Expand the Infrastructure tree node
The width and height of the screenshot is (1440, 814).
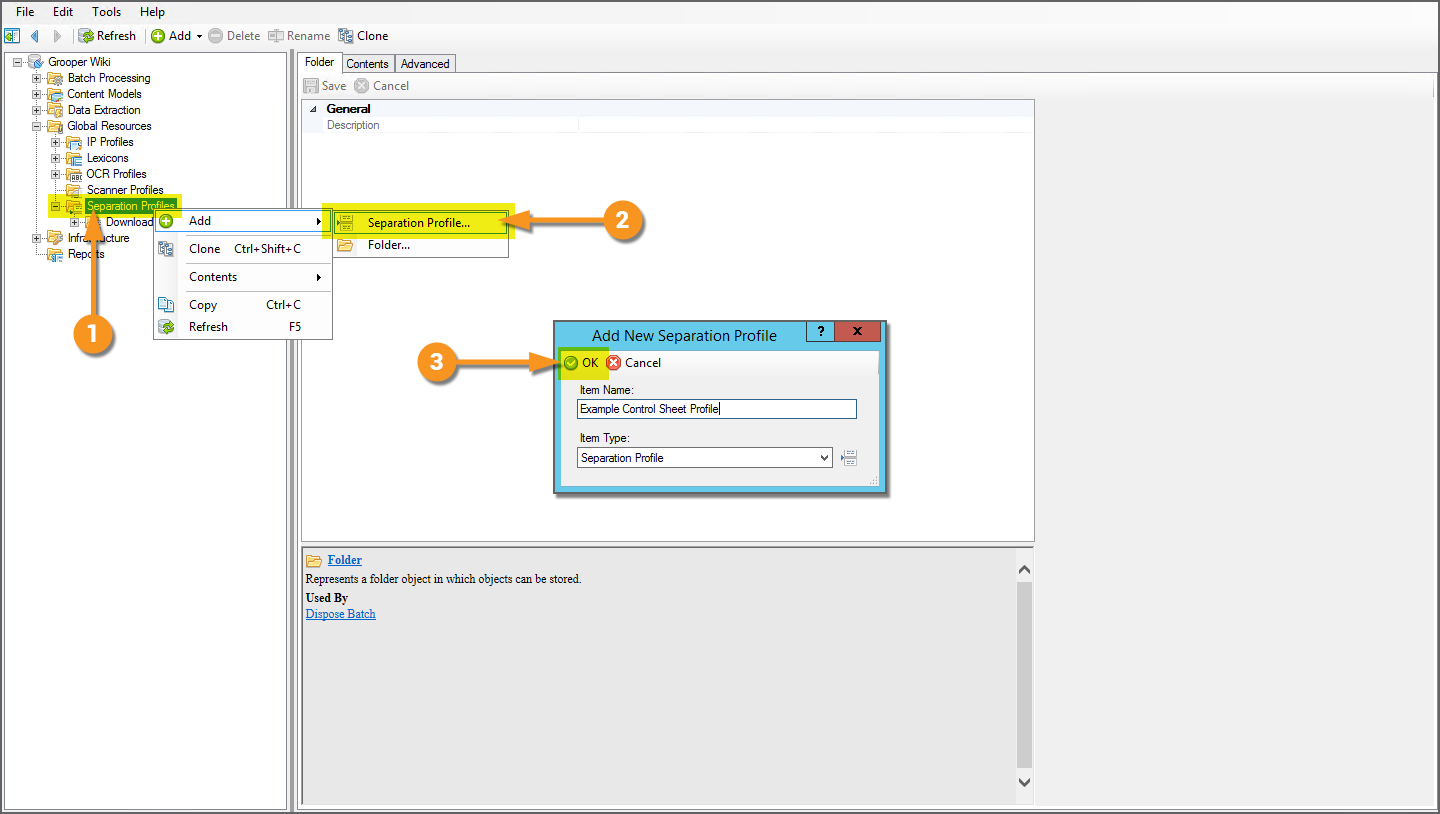pyautogui.click(x=37, y=238)
